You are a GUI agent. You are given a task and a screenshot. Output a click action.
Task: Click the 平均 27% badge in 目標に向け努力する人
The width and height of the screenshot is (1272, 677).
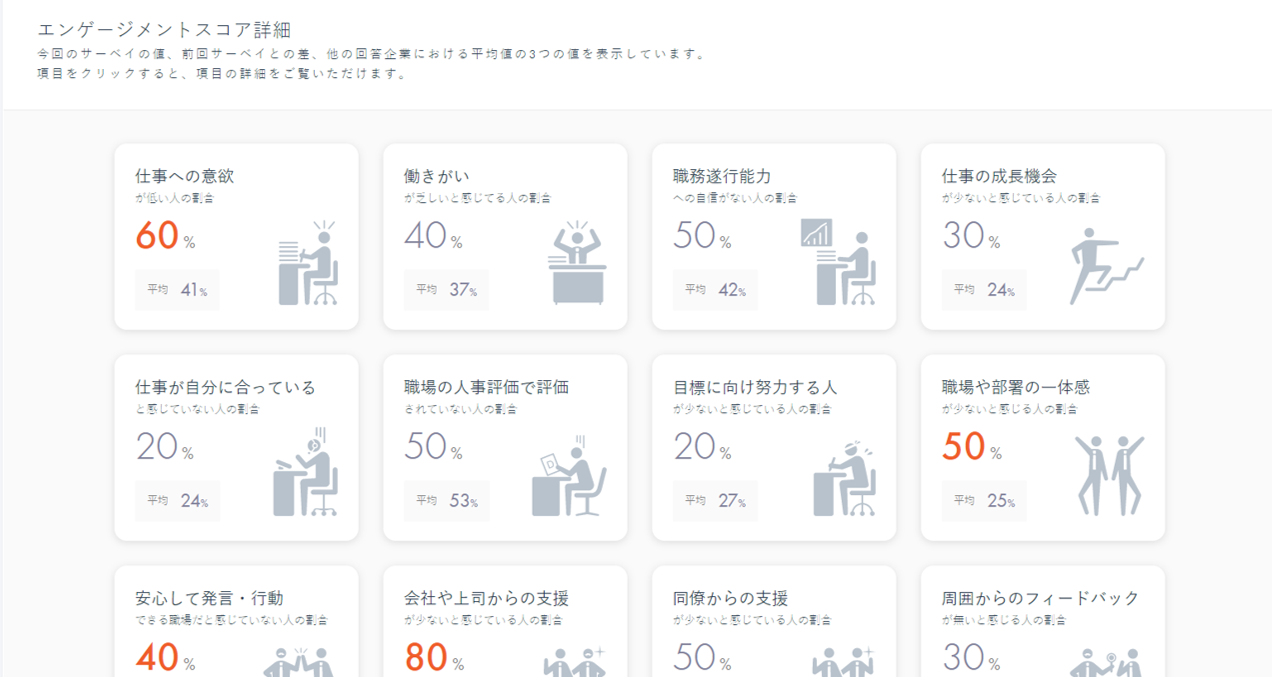(x=715, y=501)
